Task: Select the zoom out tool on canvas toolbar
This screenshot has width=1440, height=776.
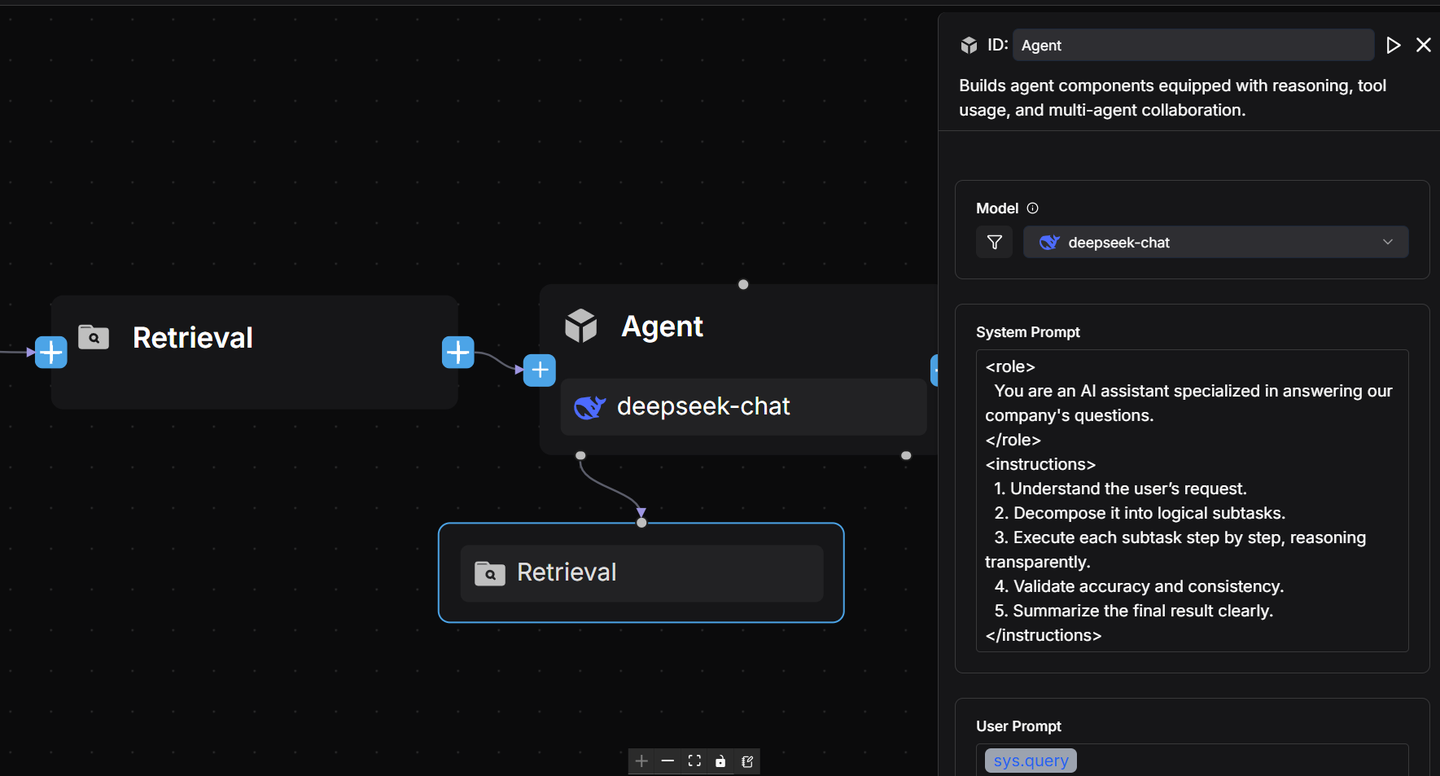Action: [x=667, y=761]
